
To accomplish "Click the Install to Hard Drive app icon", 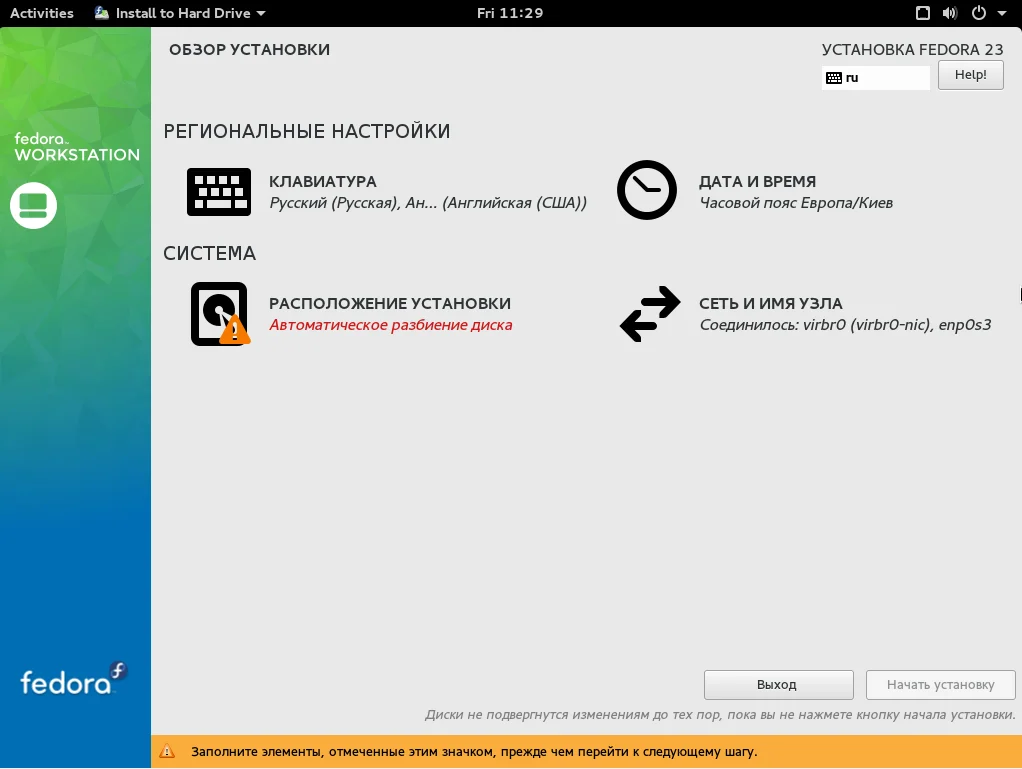I will pos(102,13).
